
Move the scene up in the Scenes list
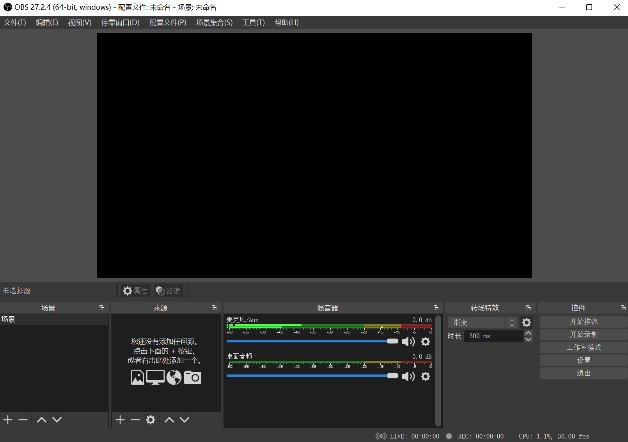[42, 420]
